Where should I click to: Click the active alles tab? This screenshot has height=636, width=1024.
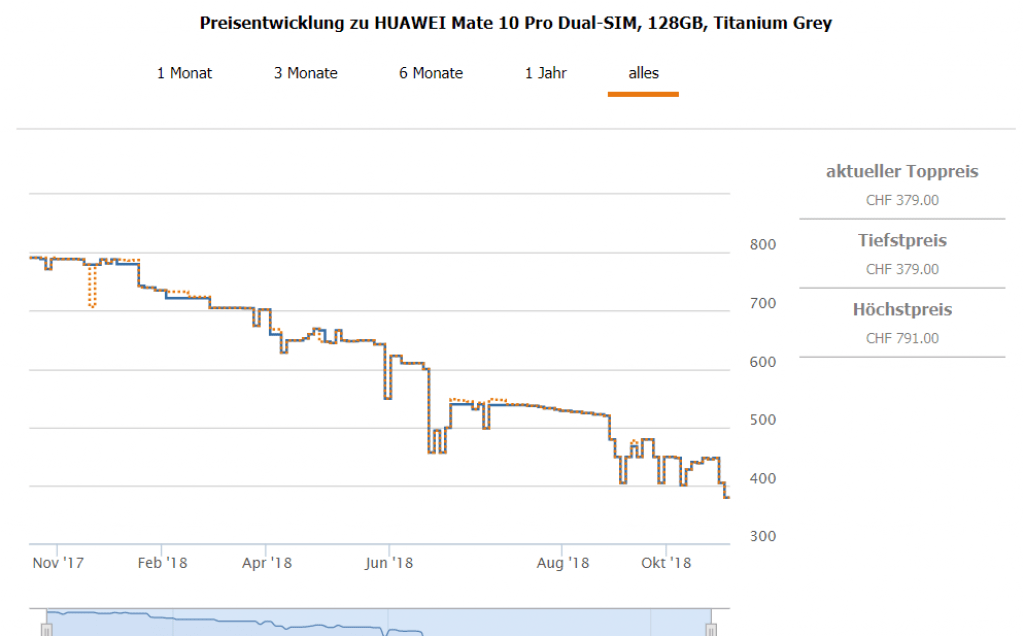pyautogui.click(x=643, y=73)
